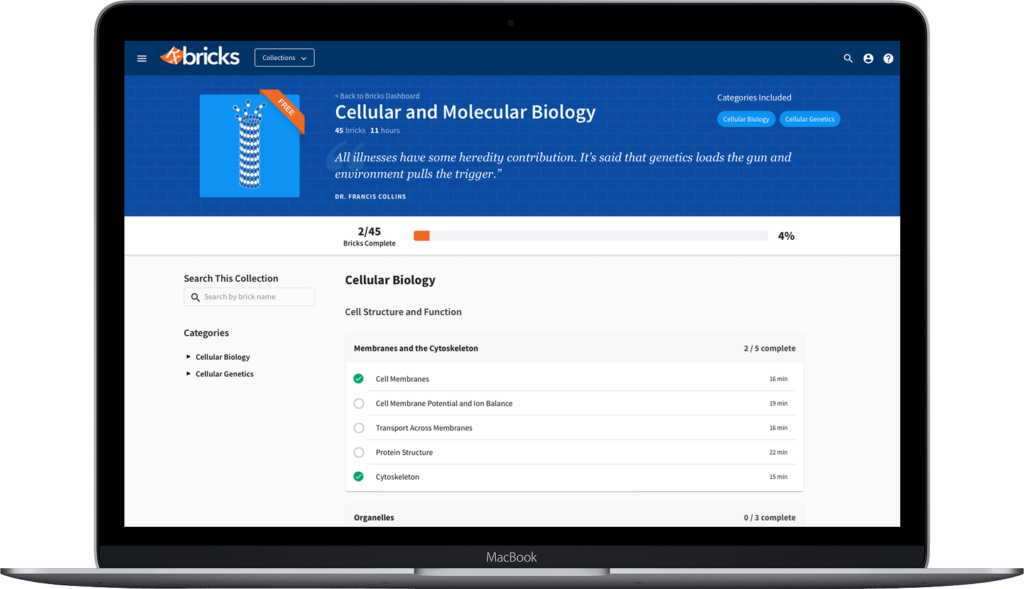Open the Protein Structure brick
This screenshot has height=589, width=1024.
404,452
